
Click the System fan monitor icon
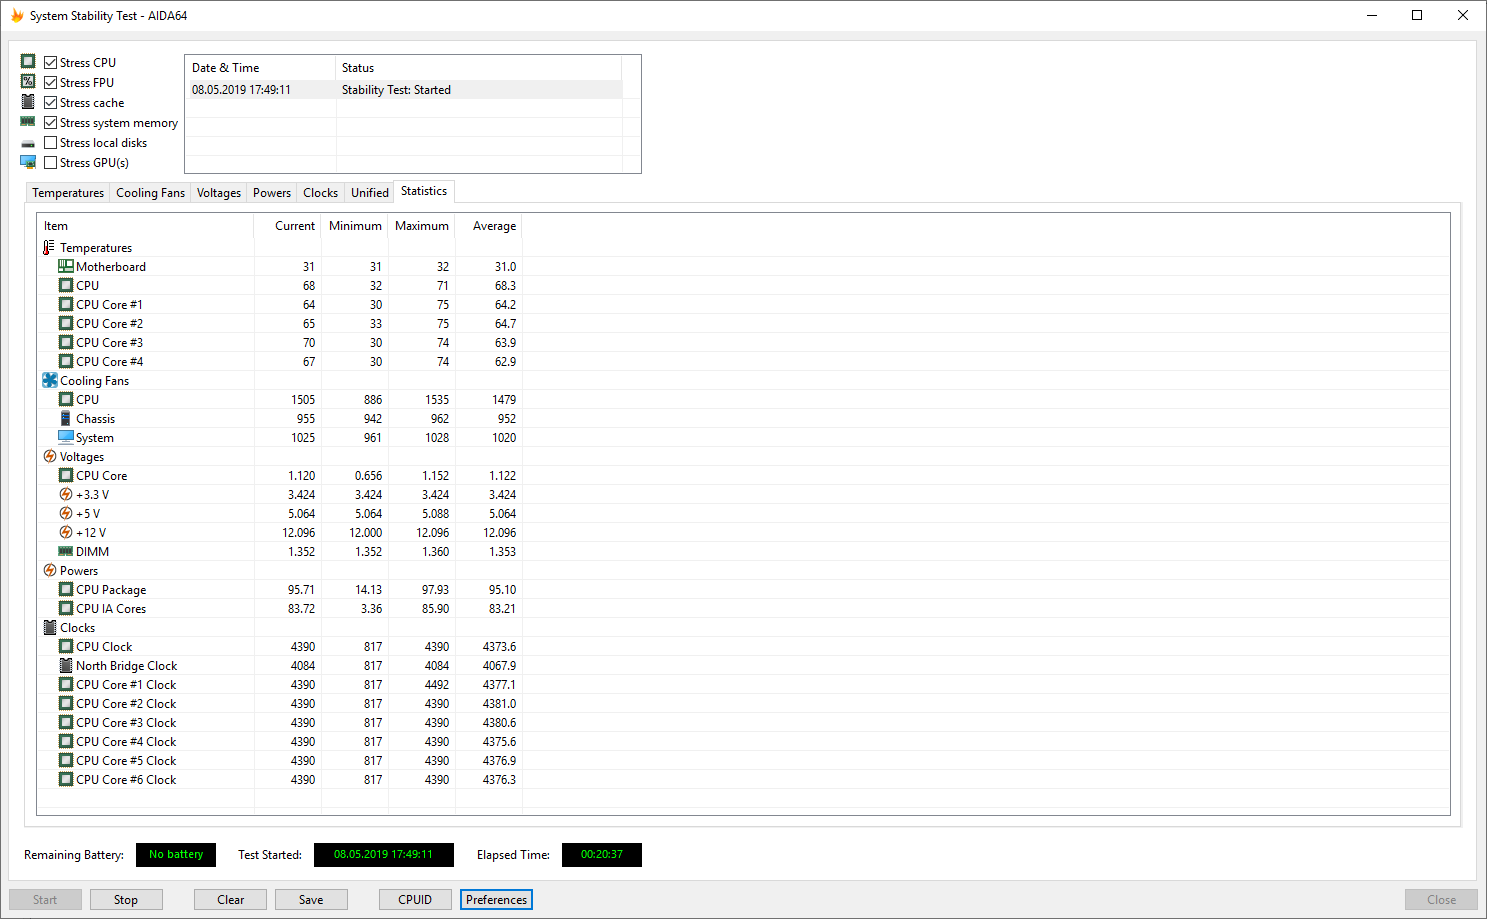[66, 438]
